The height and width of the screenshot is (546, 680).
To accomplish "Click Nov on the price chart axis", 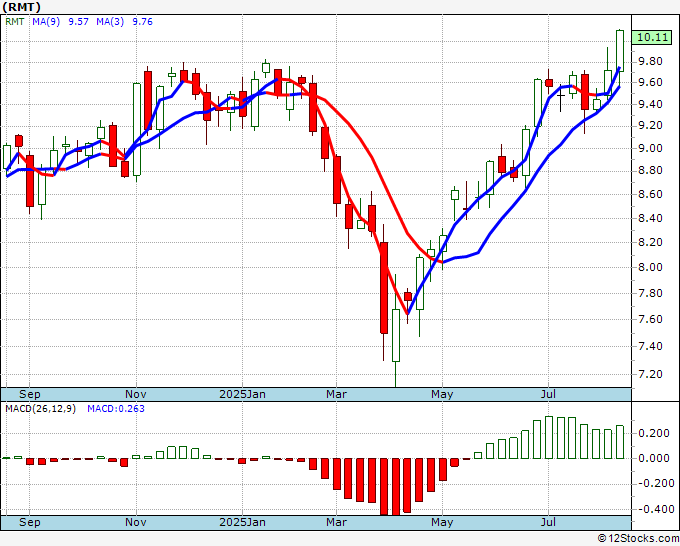I will (136, 394).
